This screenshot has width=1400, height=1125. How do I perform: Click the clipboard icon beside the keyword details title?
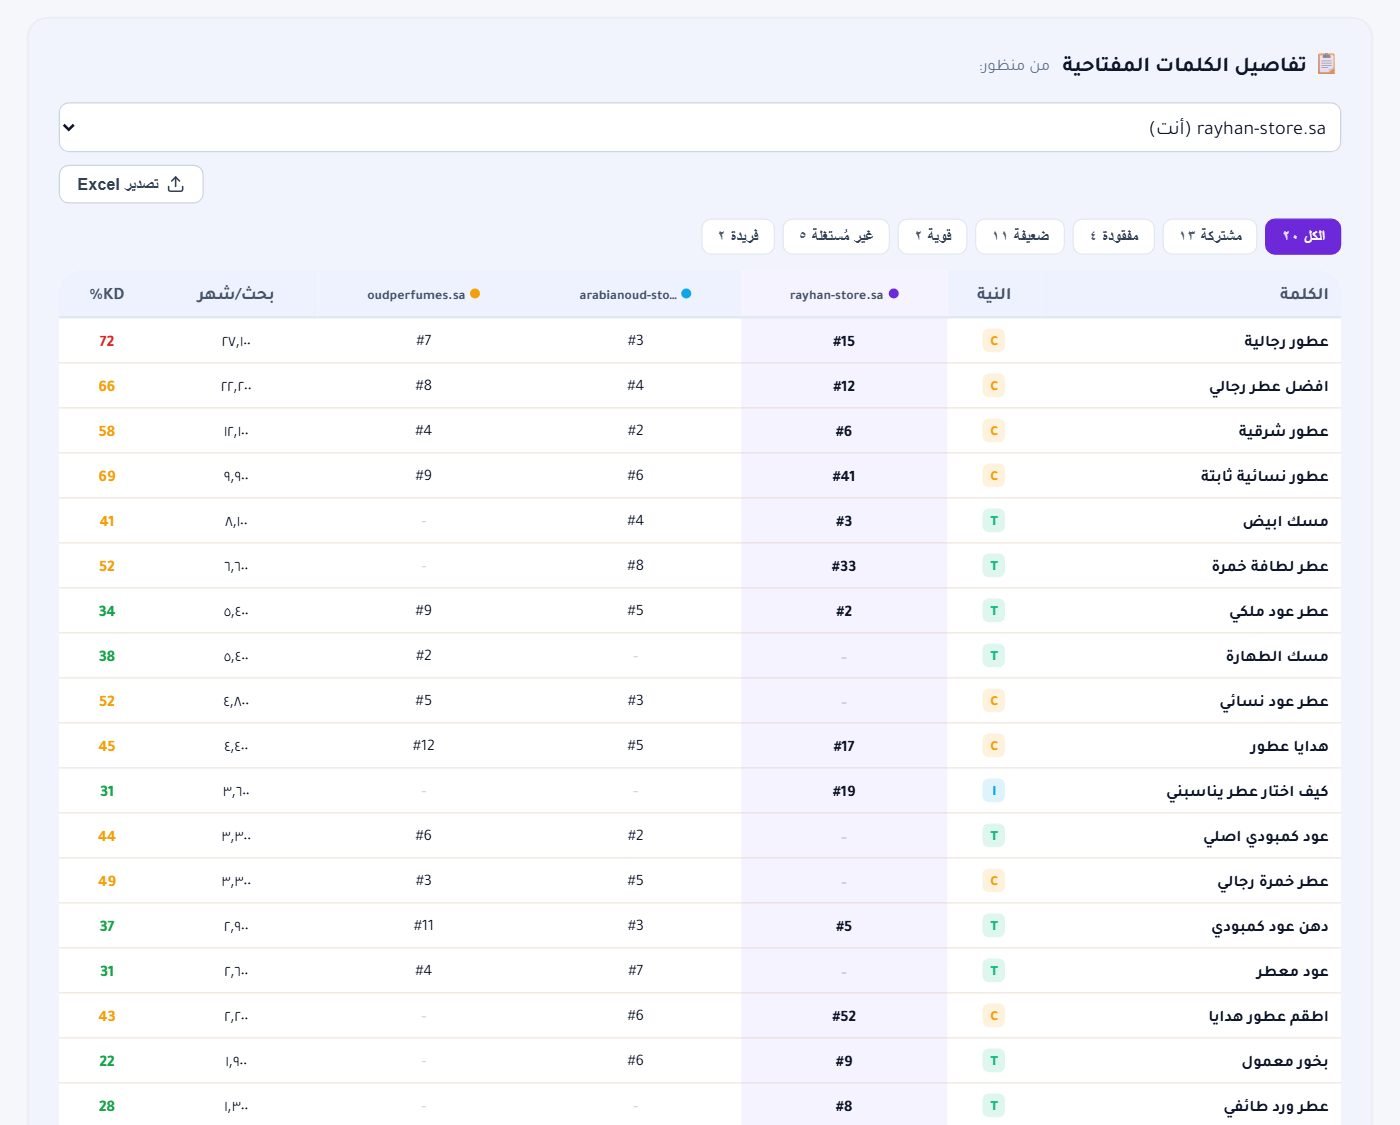[1326, 64]
